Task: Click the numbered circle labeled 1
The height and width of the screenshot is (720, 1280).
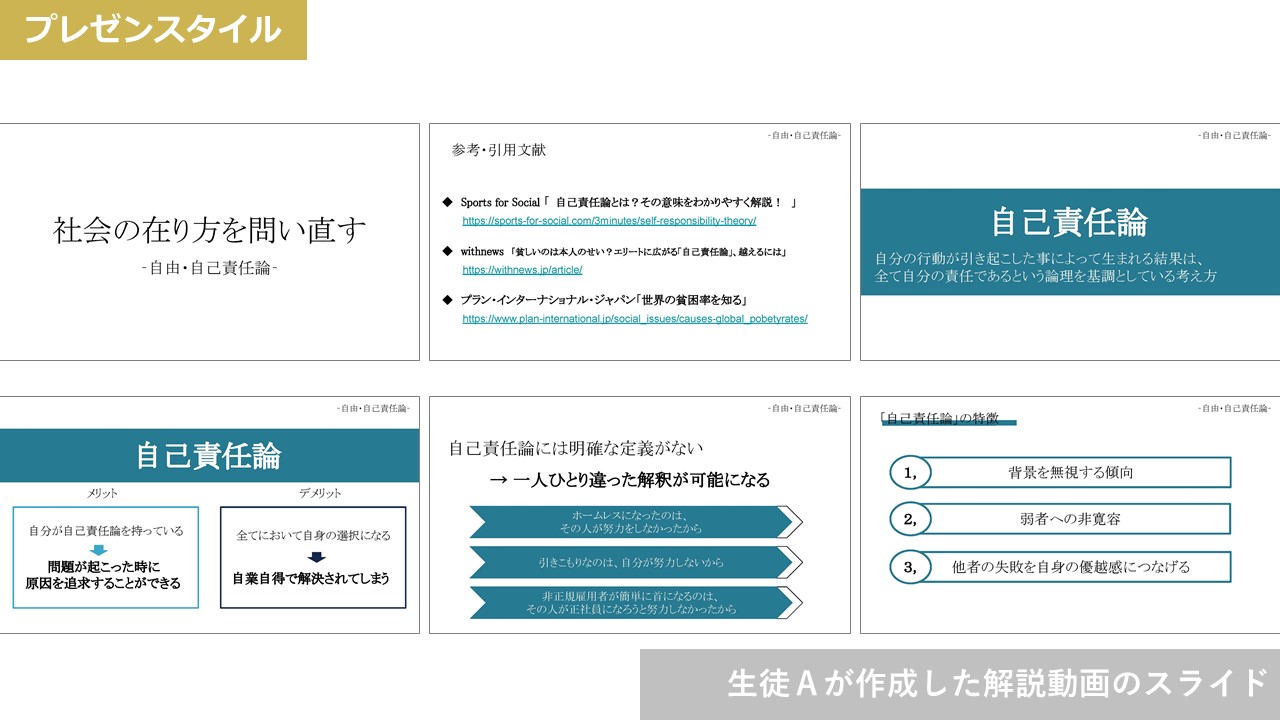Action: [910, 472]
